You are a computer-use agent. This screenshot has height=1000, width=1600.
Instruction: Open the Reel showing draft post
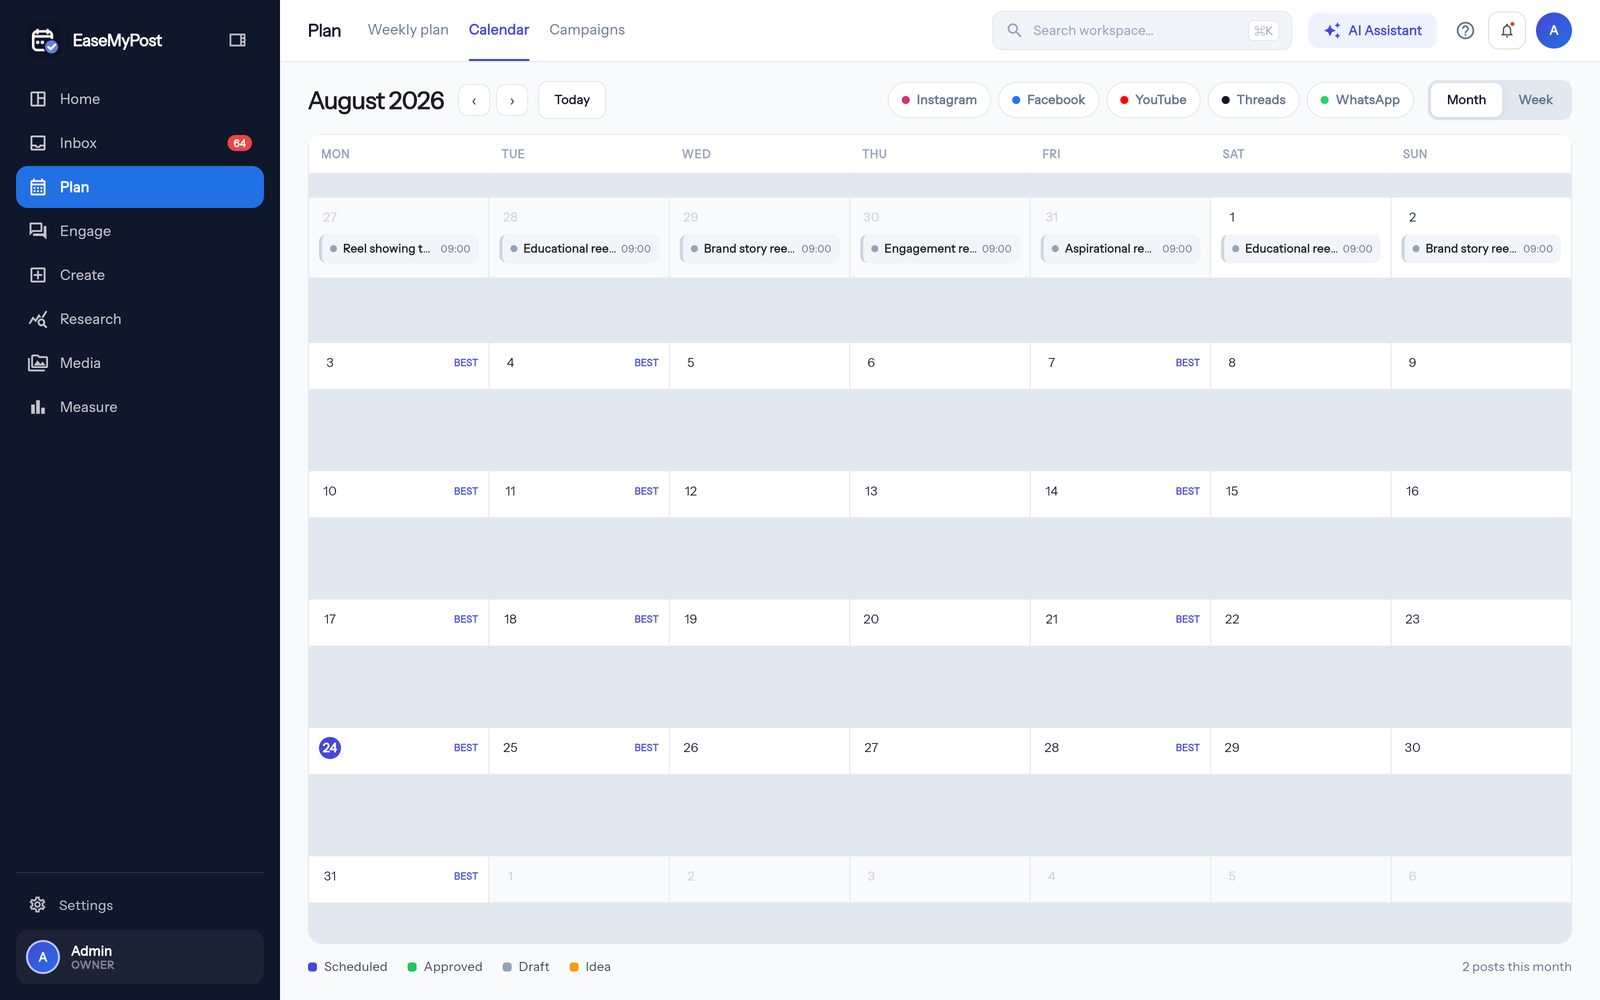click(x=399, y=249)
